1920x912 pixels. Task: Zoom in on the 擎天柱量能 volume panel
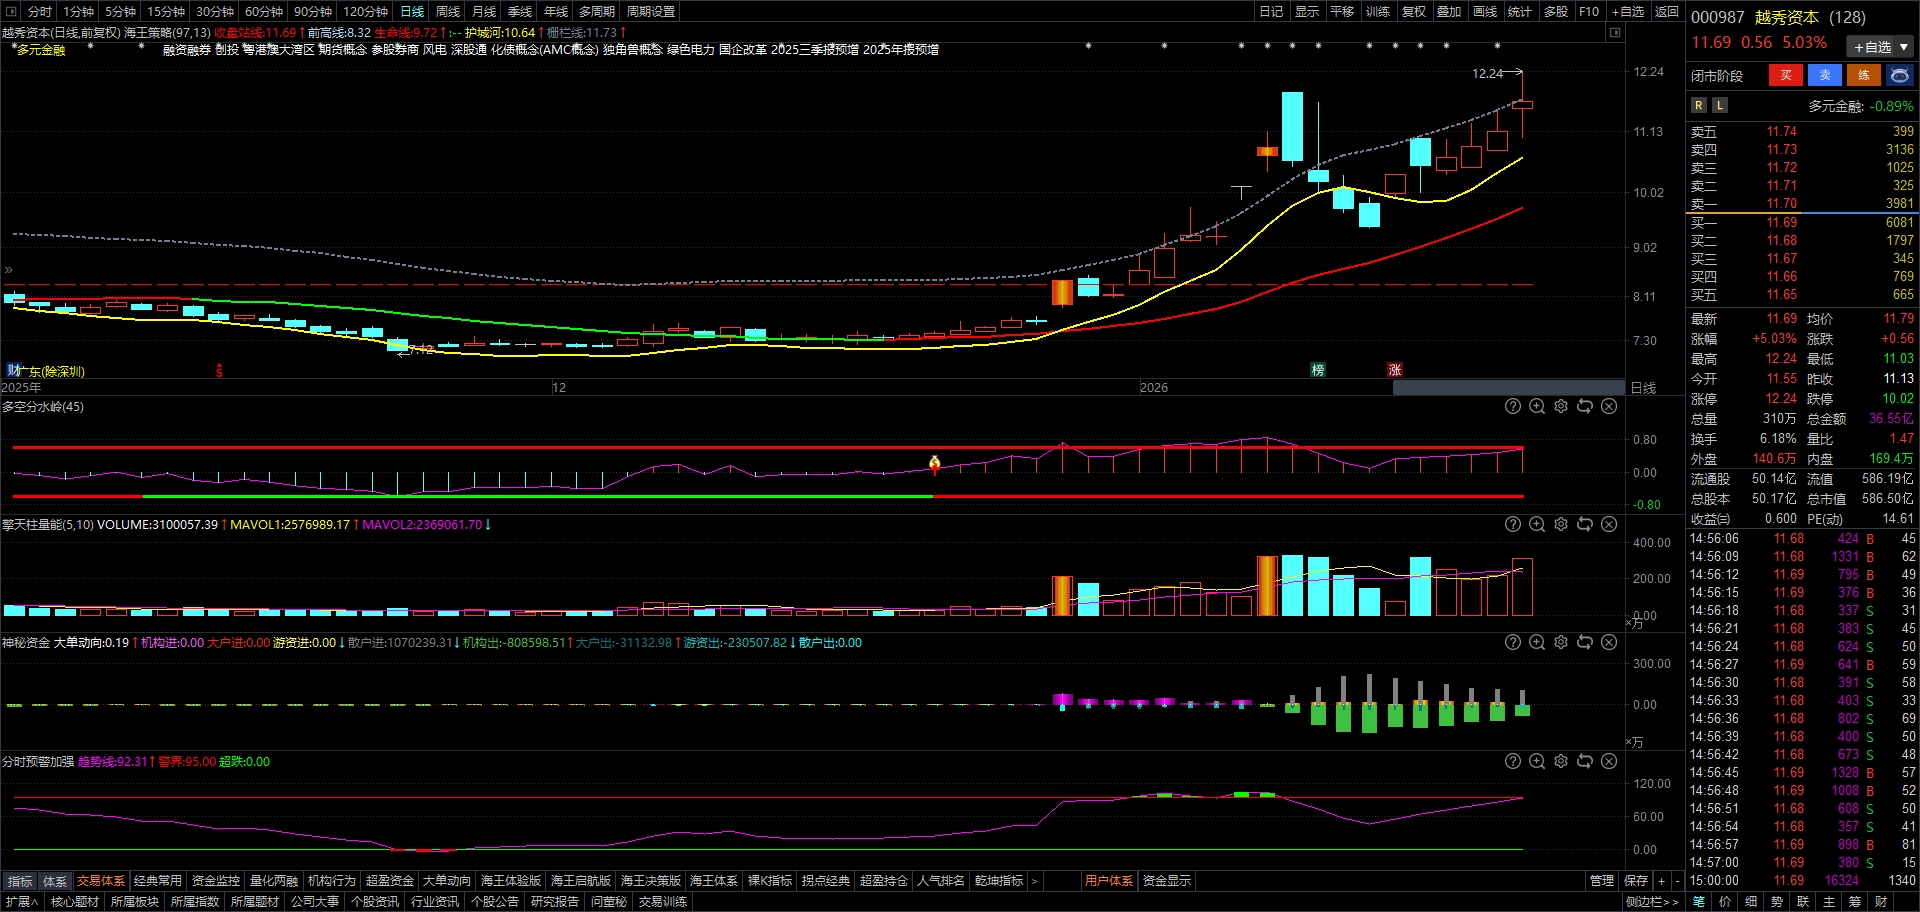[1537, 524]
